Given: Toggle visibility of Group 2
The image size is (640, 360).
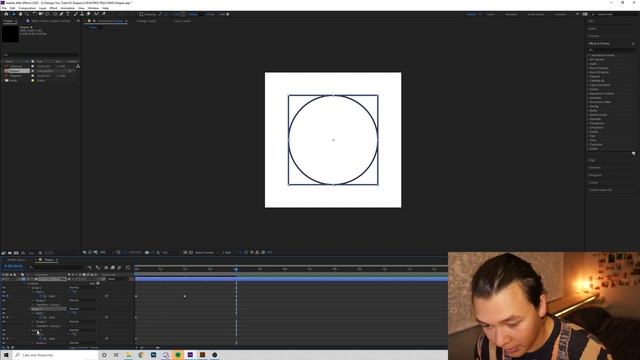Looking at the screenshot, I should pyautogui.click(x=4, y=309).
